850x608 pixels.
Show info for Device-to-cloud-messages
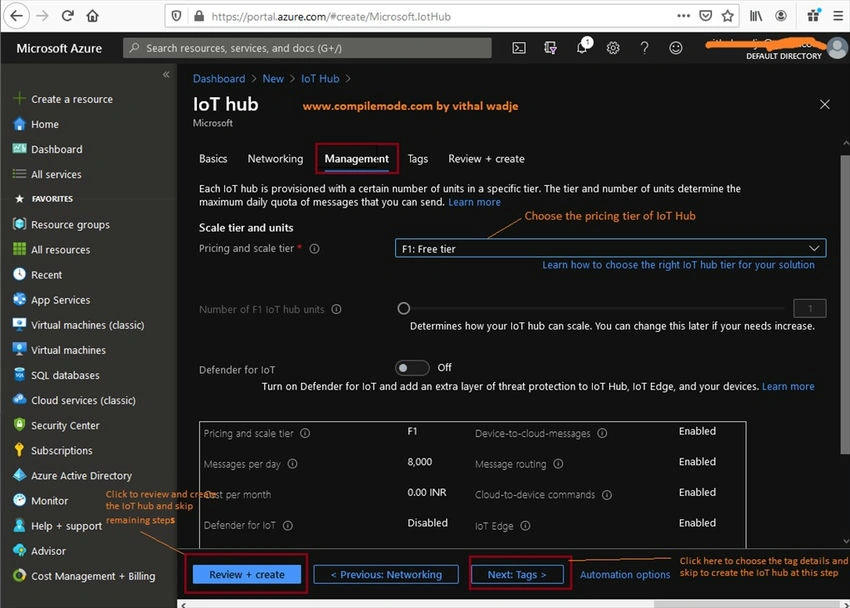tap(602, 434)
